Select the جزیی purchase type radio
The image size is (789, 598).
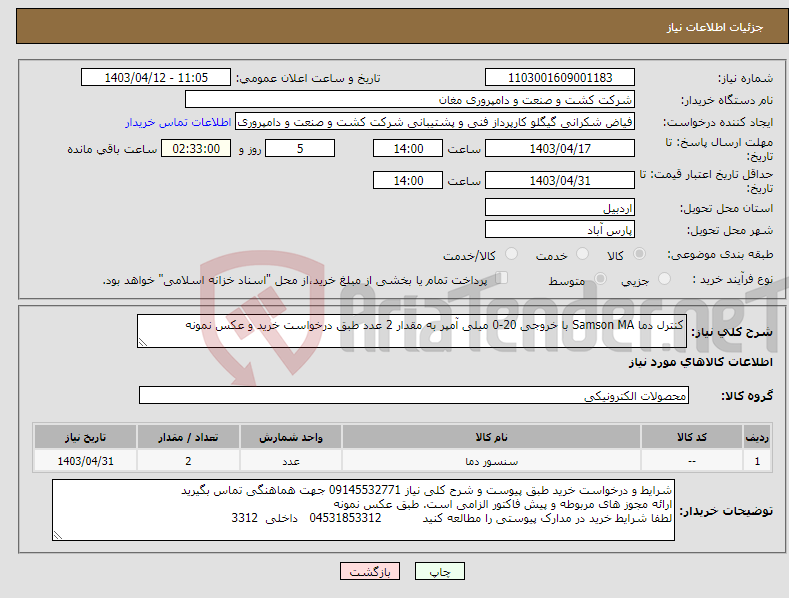tap(664, 278)
